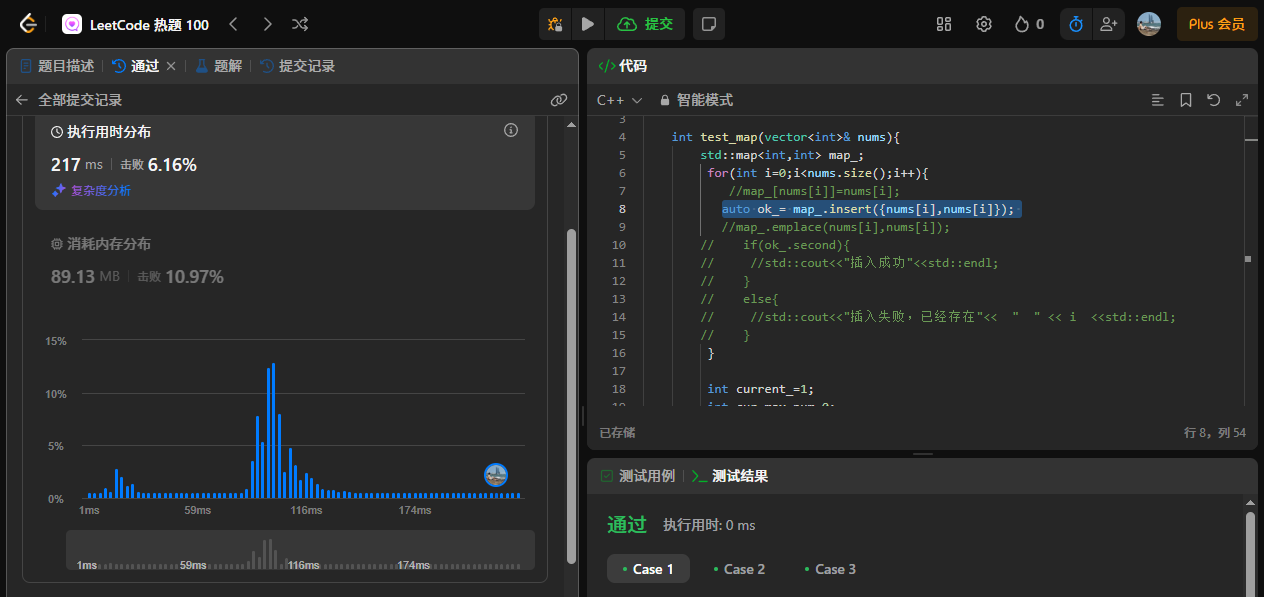The height and width of the screenshot is (597, 1264).
Task: Click the Plus 会员 button
Action: point(1216,24)
